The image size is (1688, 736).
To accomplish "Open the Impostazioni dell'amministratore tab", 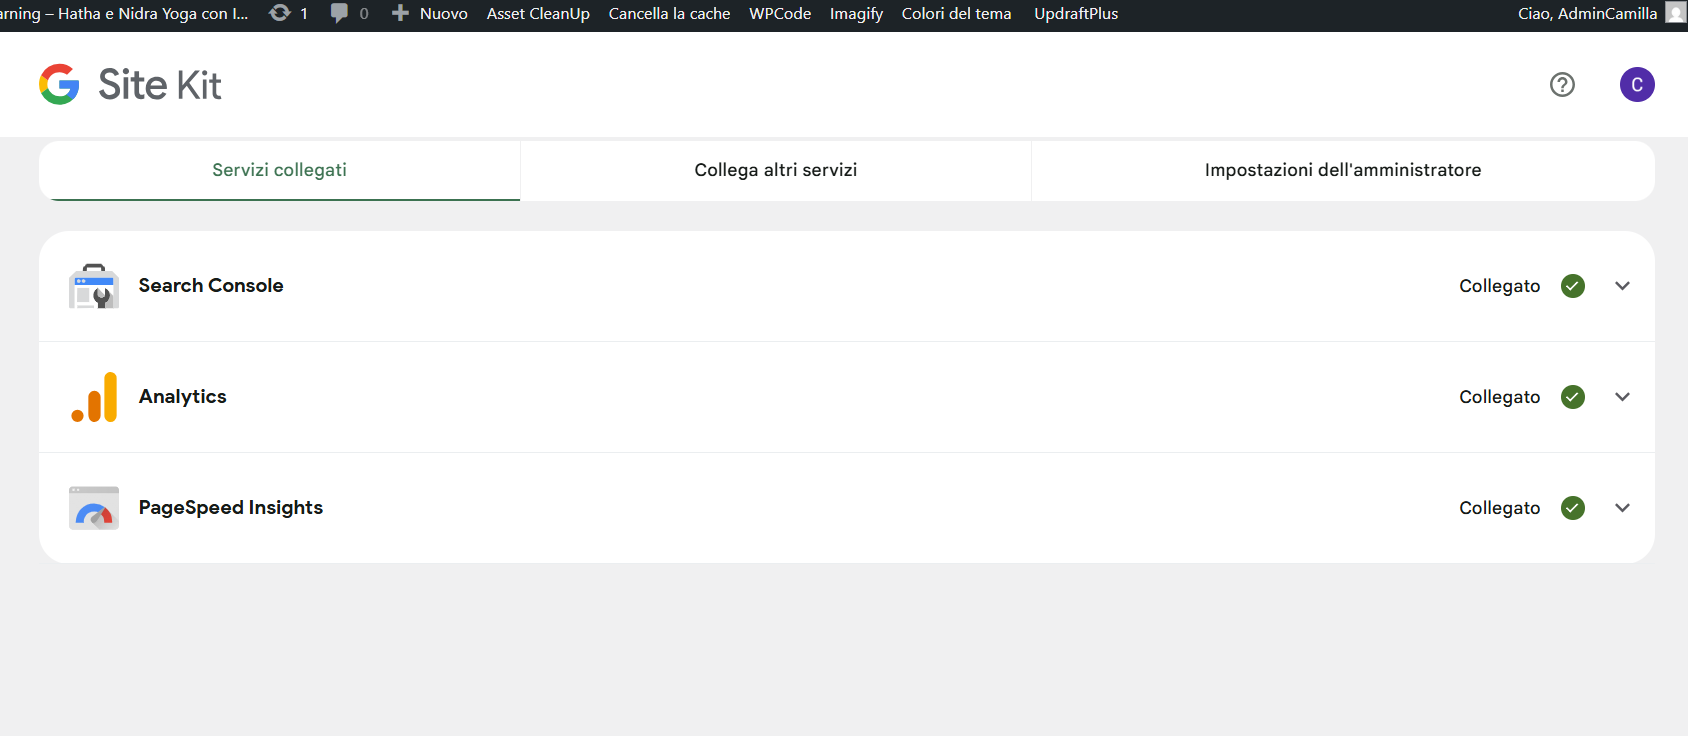I will (1342, 170).
